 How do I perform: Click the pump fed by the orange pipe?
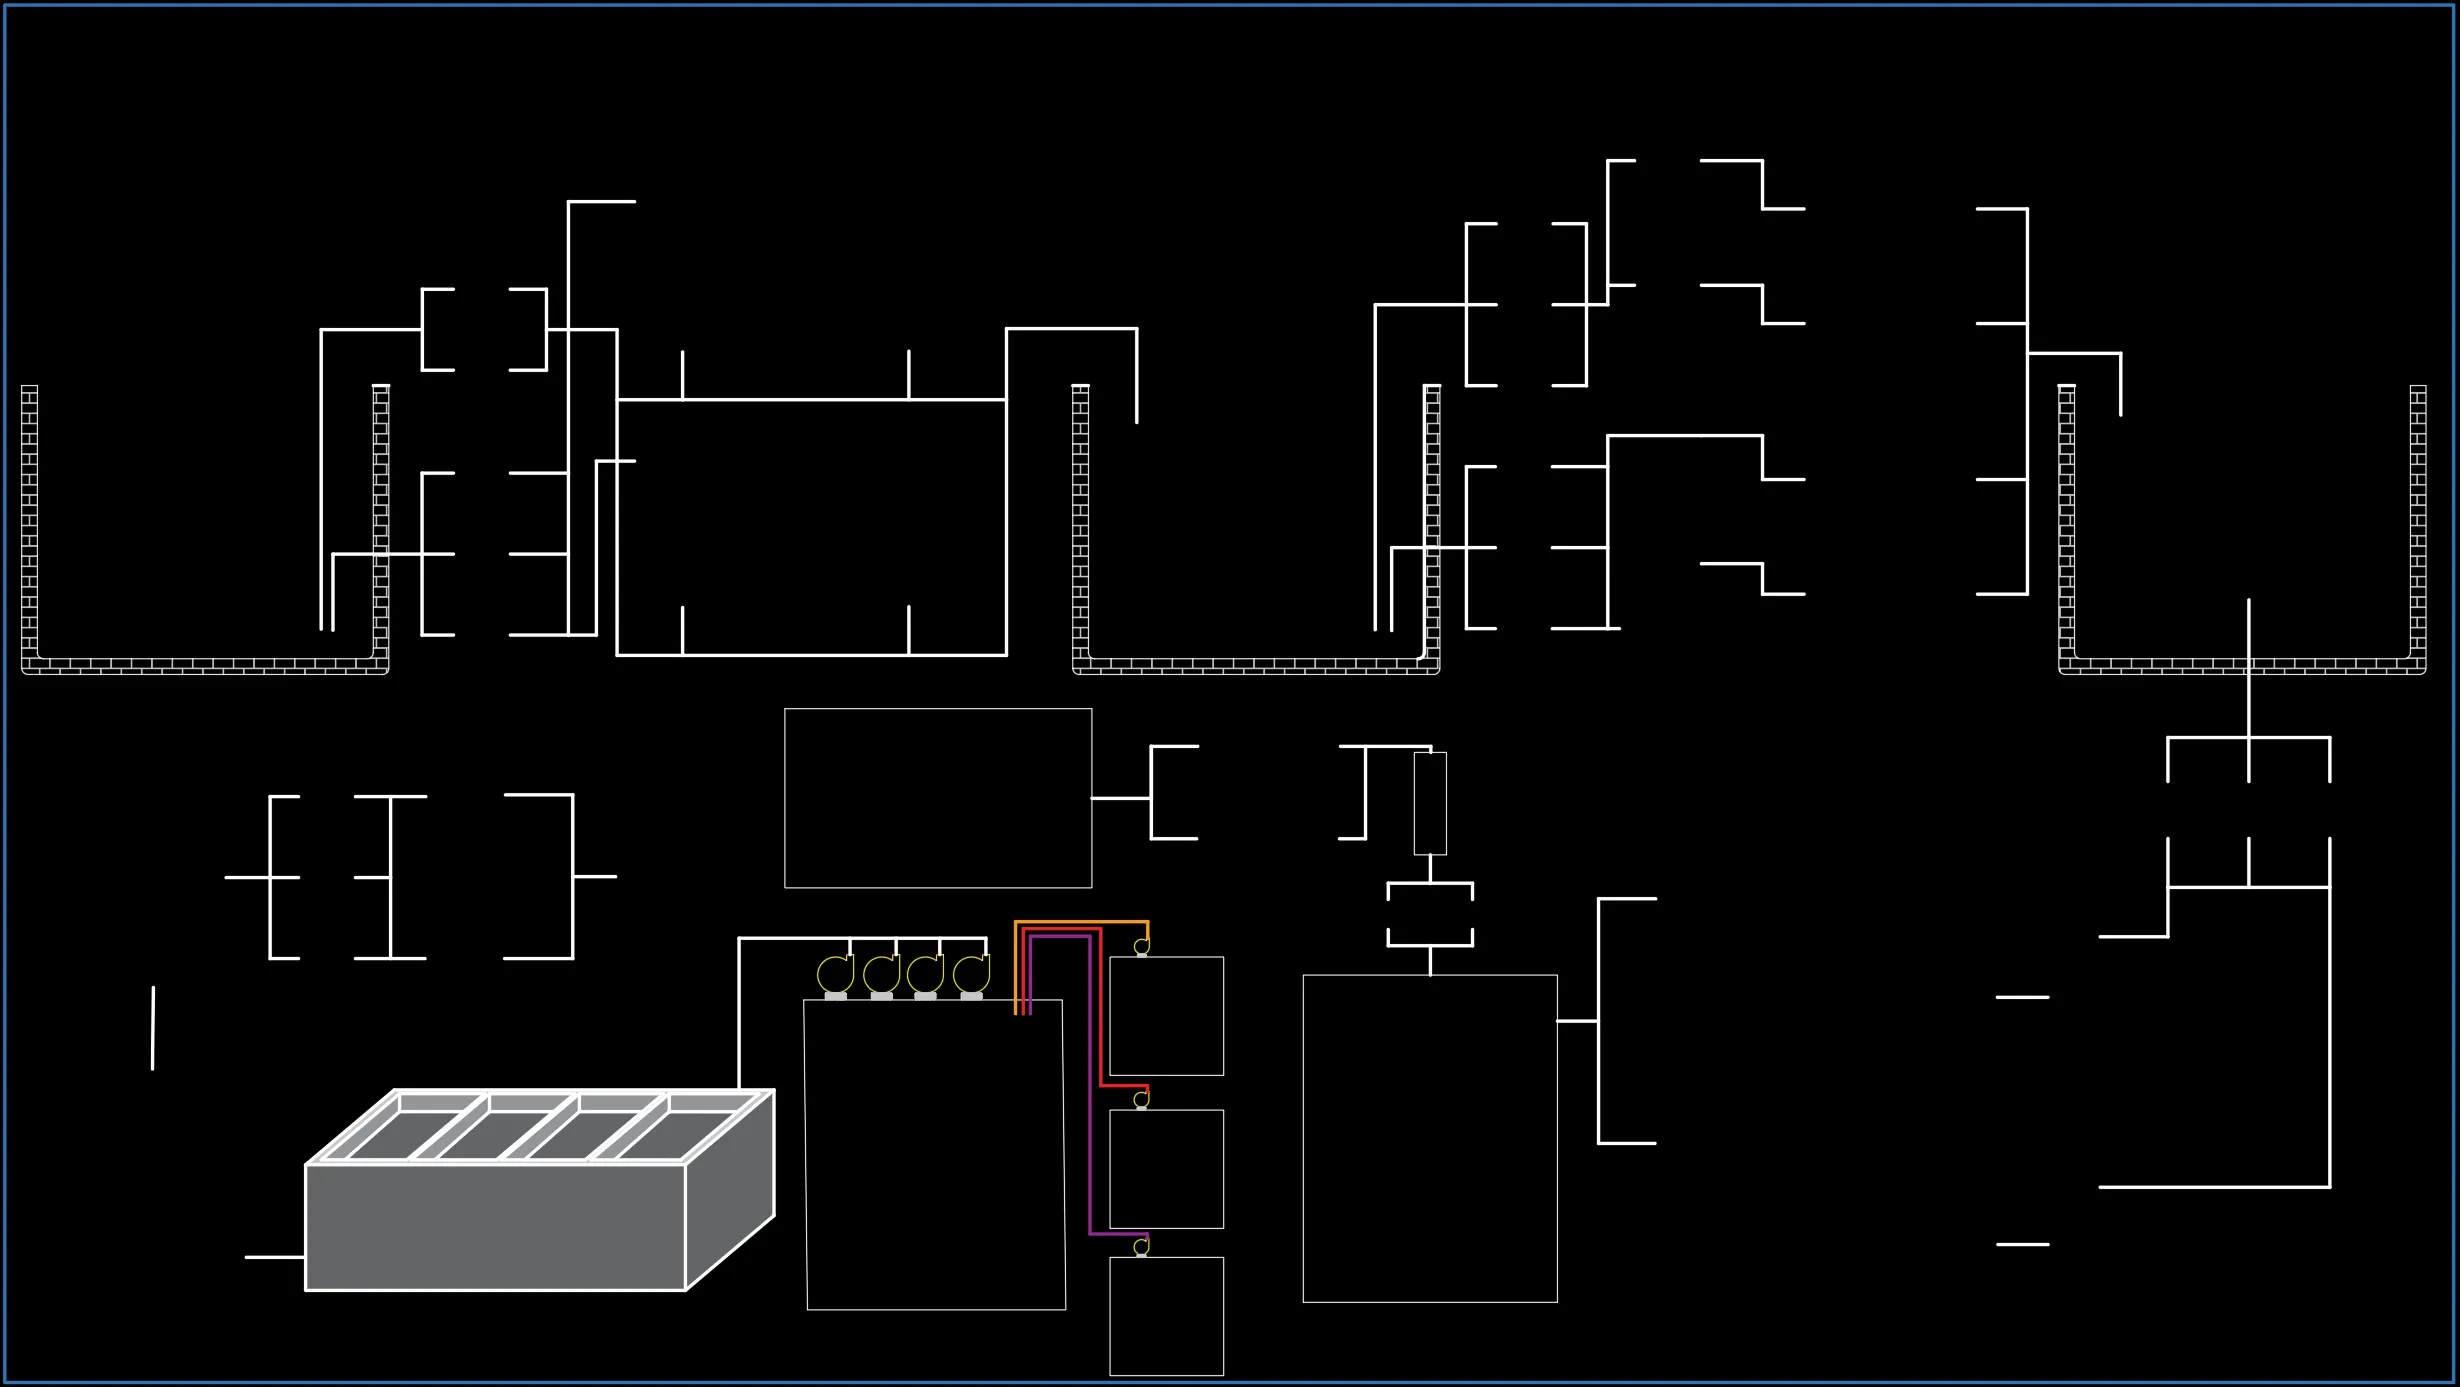click(x=1142, y=947)
